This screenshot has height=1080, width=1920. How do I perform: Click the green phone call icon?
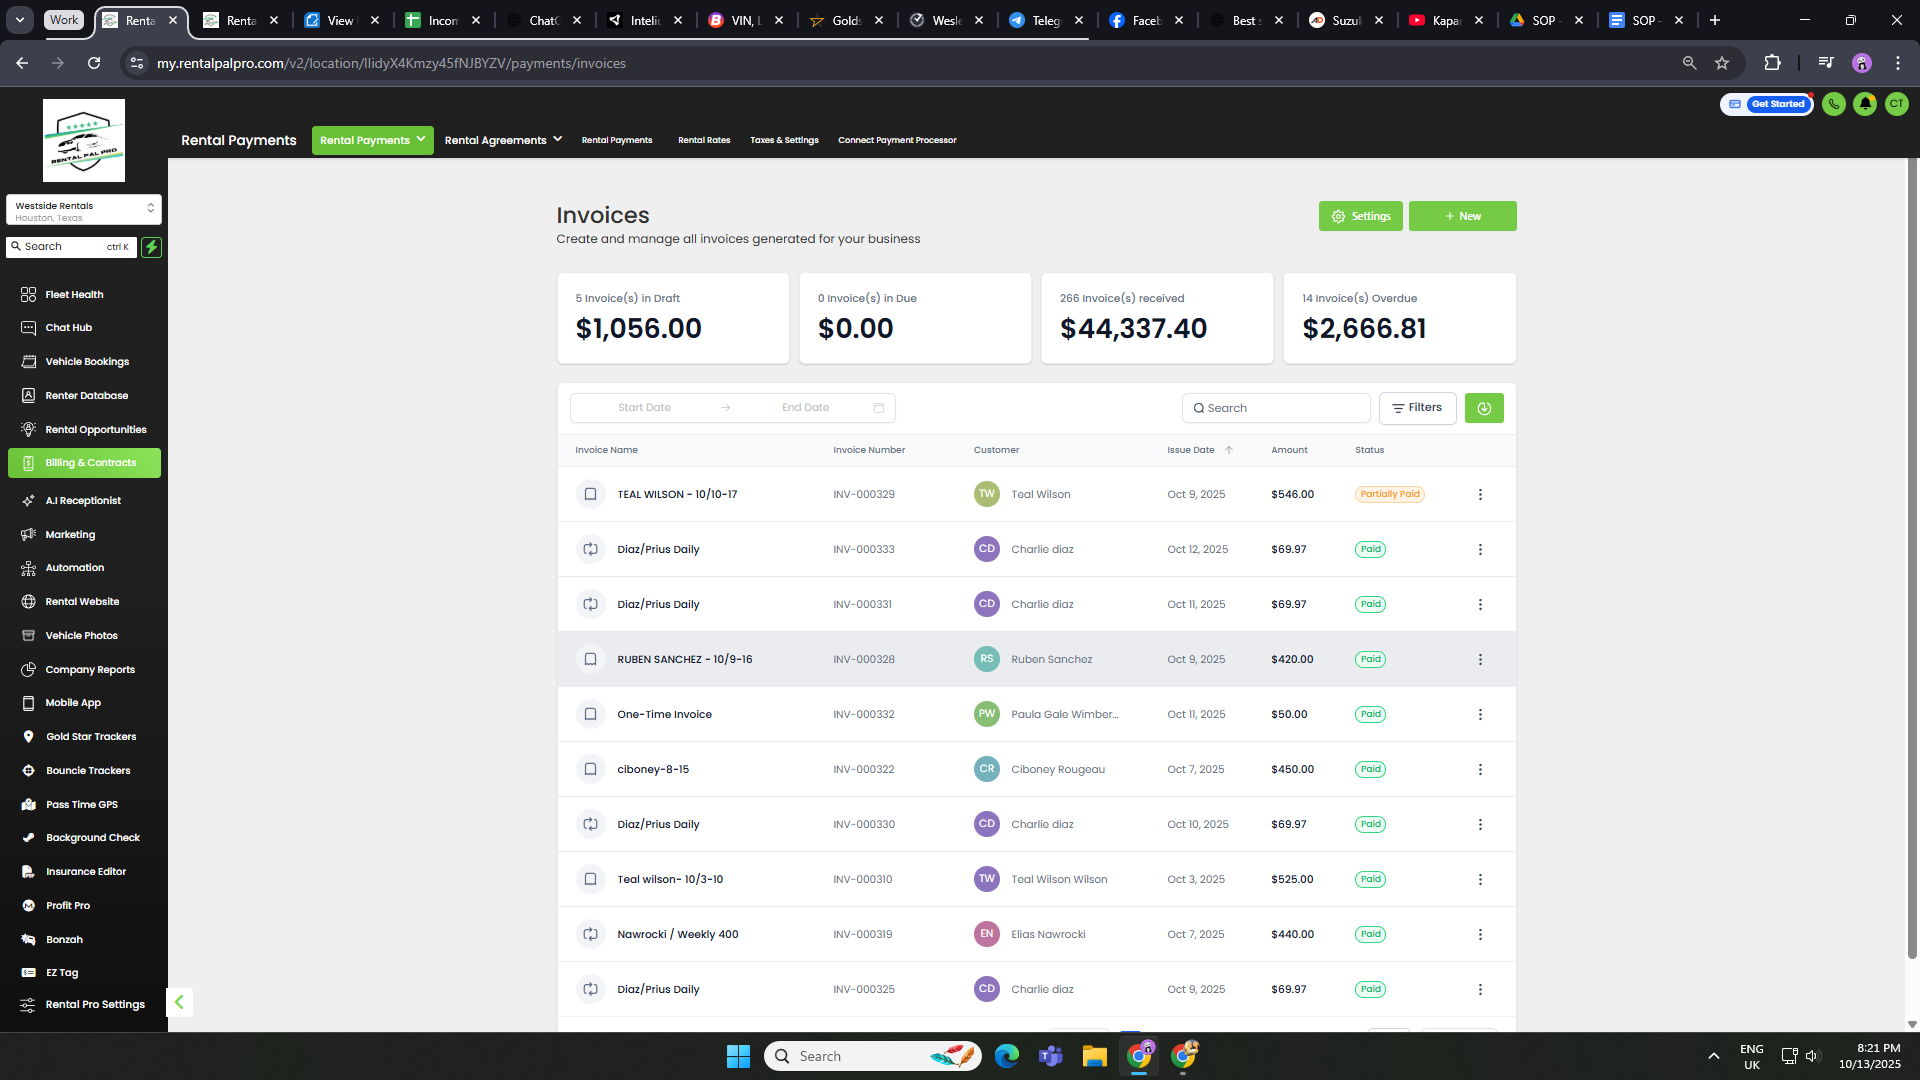[1833, 104]
